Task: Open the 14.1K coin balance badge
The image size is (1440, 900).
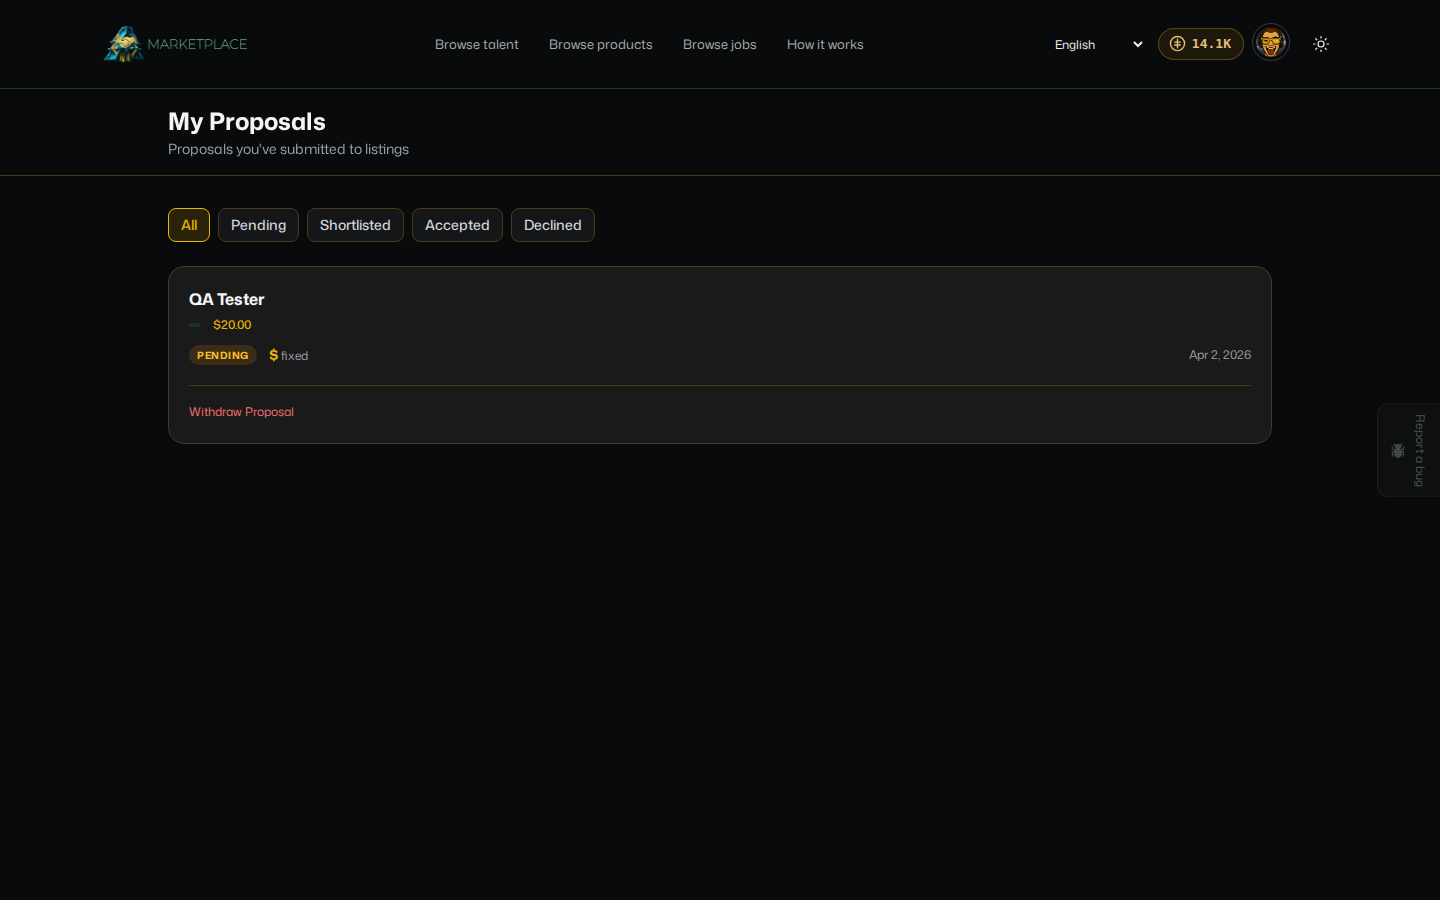Action: 1201,44
